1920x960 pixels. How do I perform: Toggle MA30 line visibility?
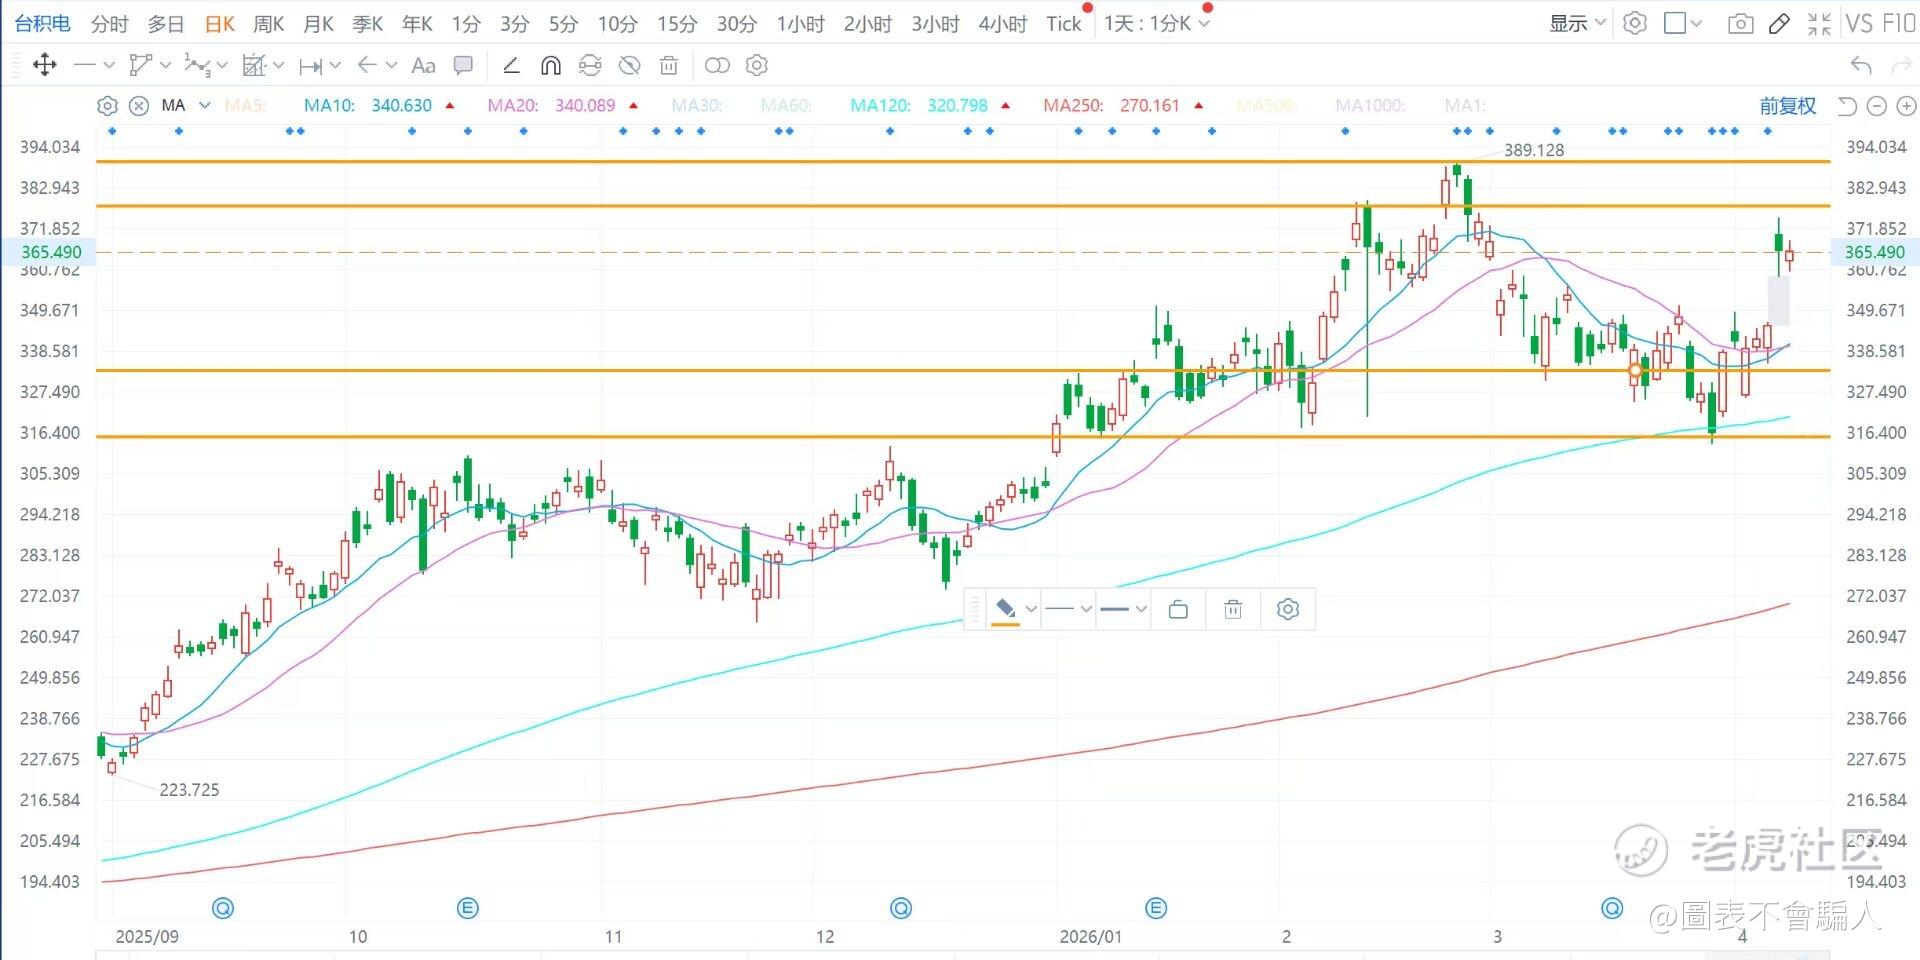[697, 105]
